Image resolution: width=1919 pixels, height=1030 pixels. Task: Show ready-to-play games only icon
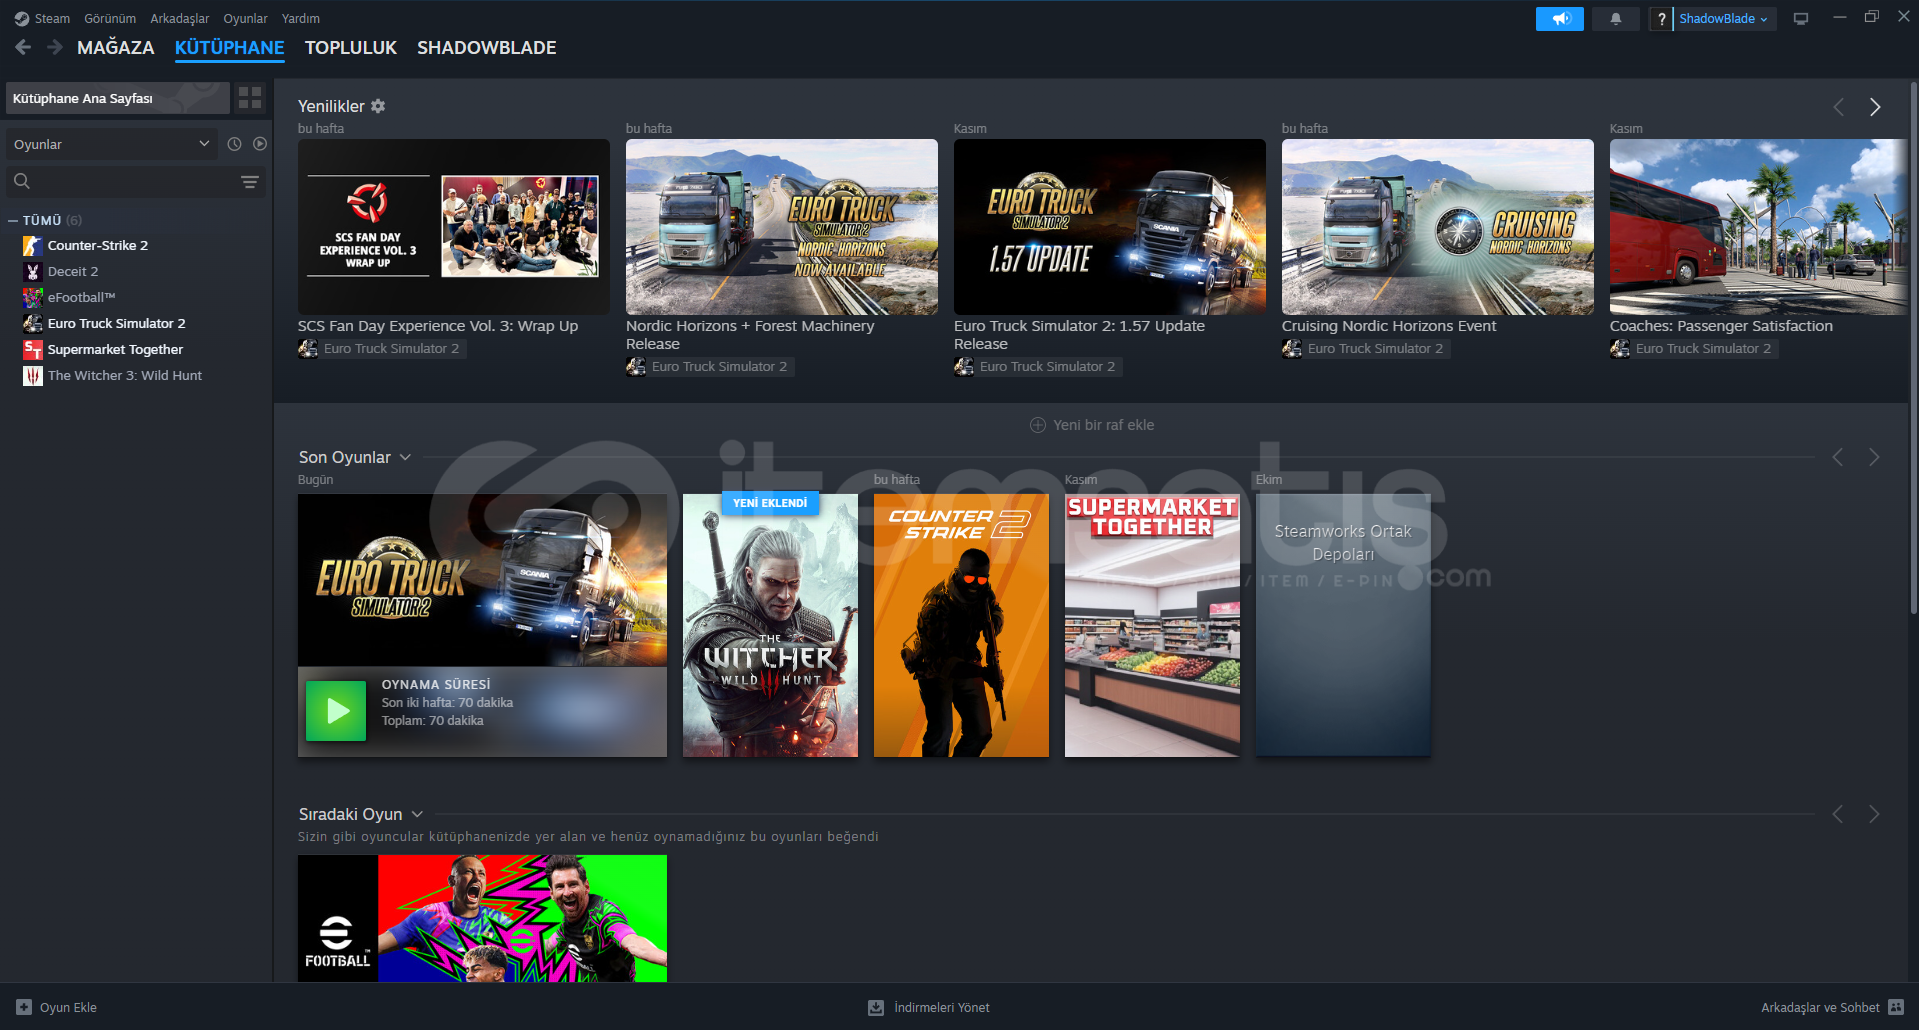(260, 144)
